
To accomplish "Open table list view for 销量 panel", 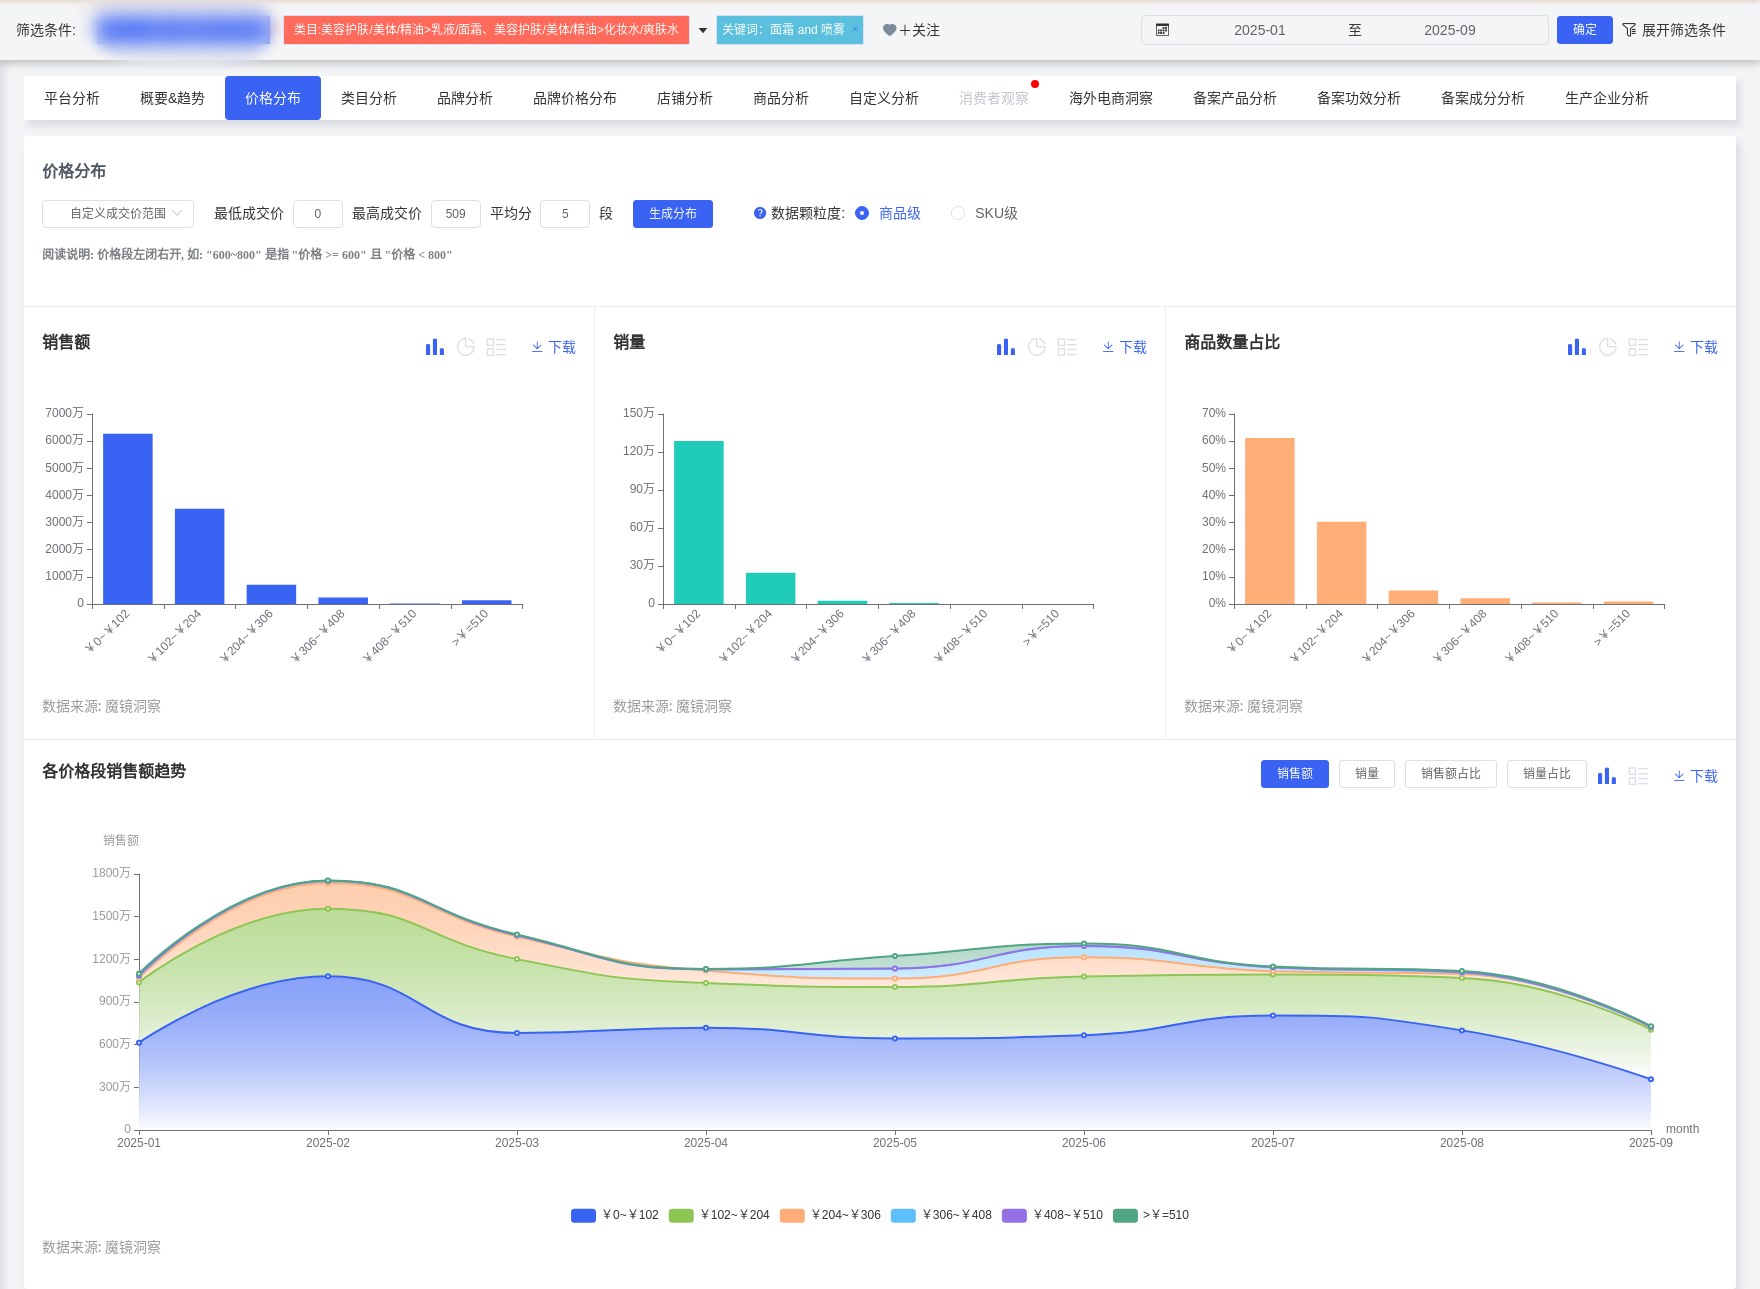I will (x=1067, y=347).
